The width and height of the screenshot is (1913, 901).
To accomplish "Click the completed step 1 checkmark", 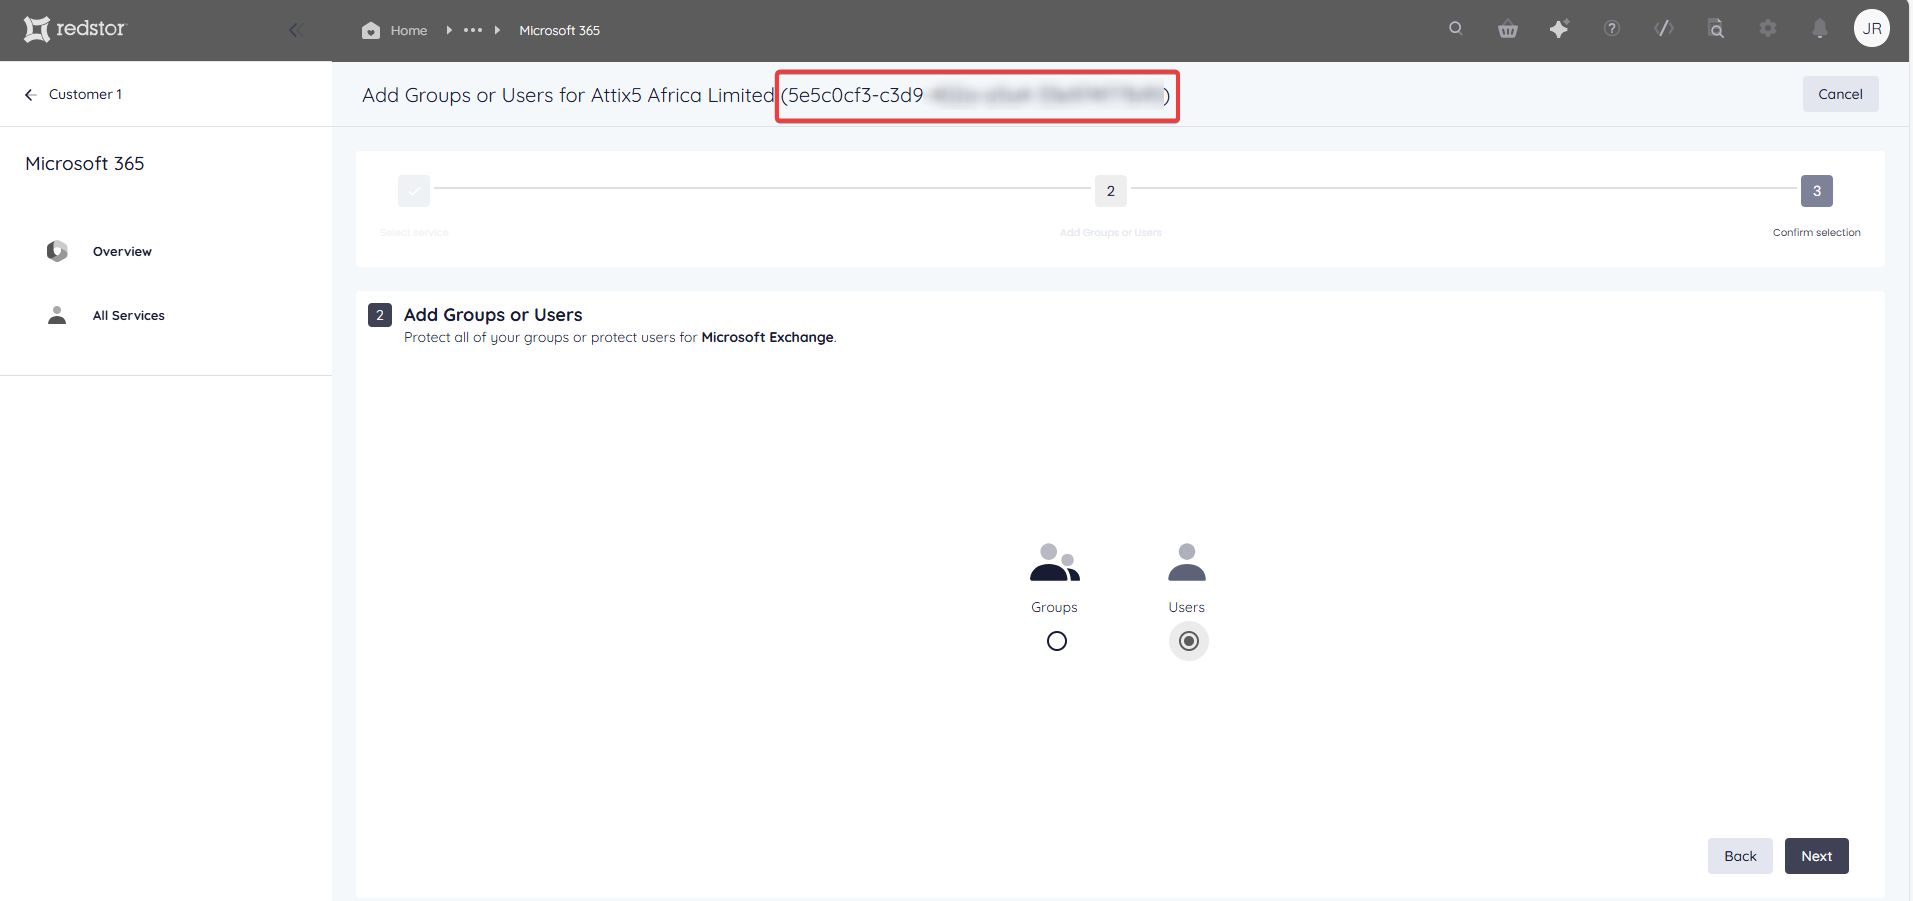I will click(414, 191).
